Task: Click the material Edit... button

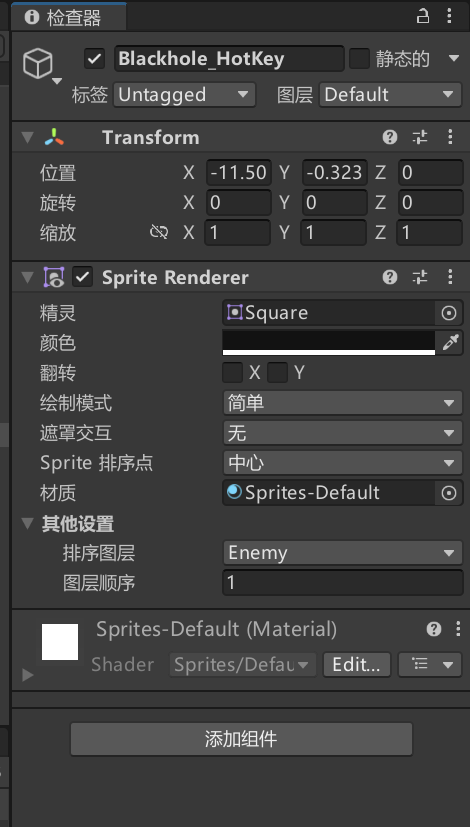Action: tap(357, 665)
